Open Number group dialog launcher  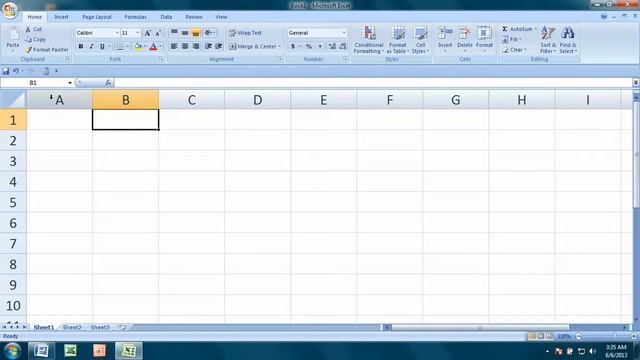pos(345,60)
